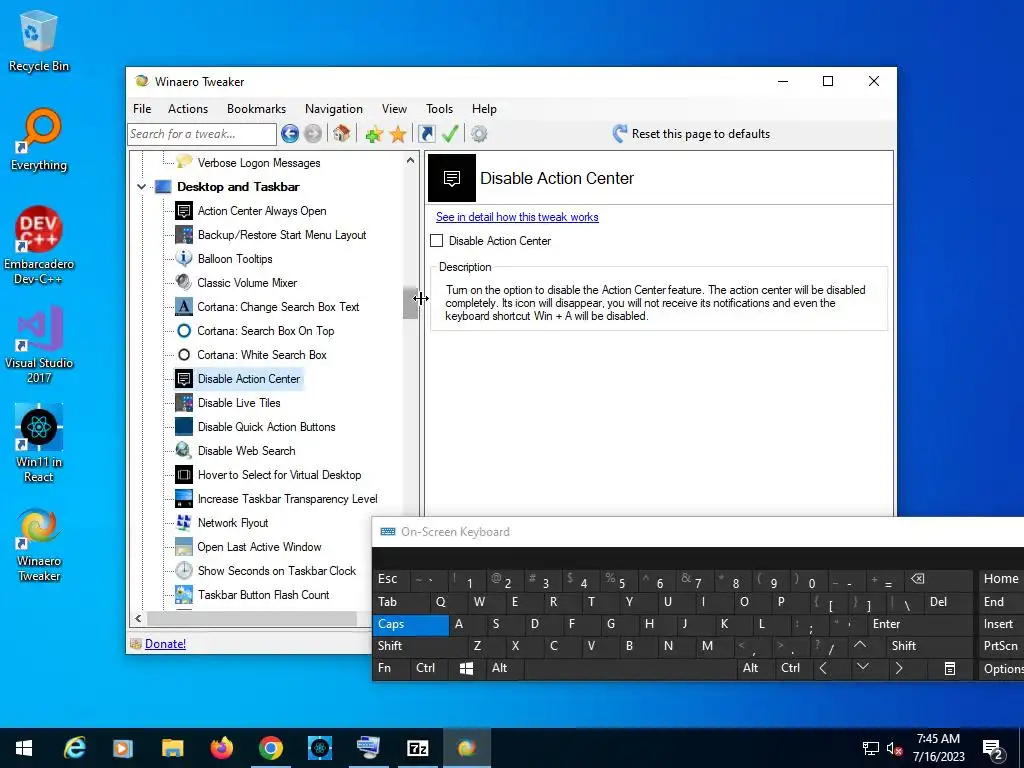Select Disable Live Tiles tweak
The image size is (1024, 768).
239,403
